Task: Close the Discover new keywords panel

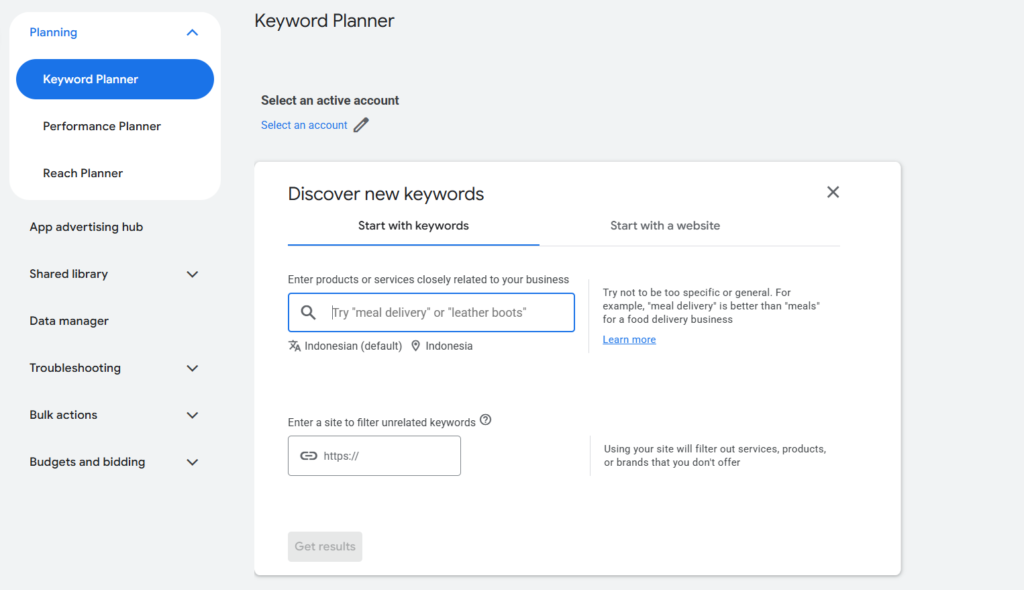Action: (x=833, y=192)
